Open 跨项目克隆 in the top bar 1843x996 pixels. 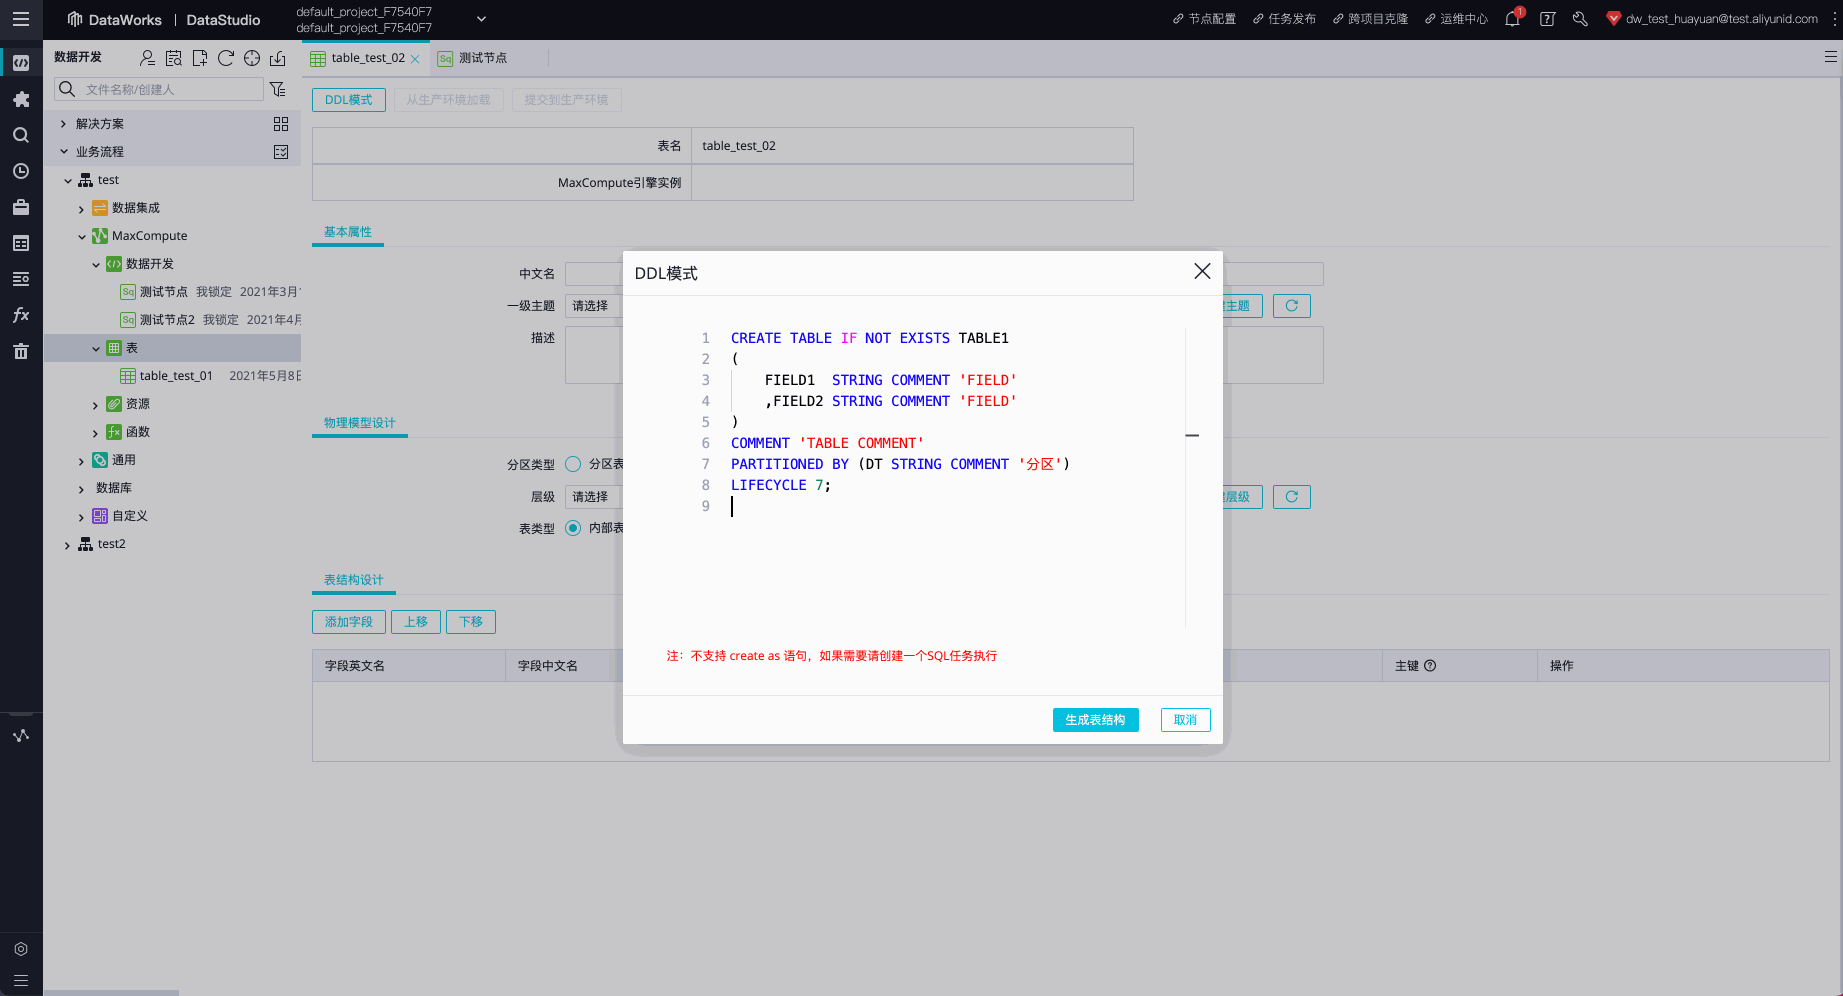click(x=1370, y=19)
